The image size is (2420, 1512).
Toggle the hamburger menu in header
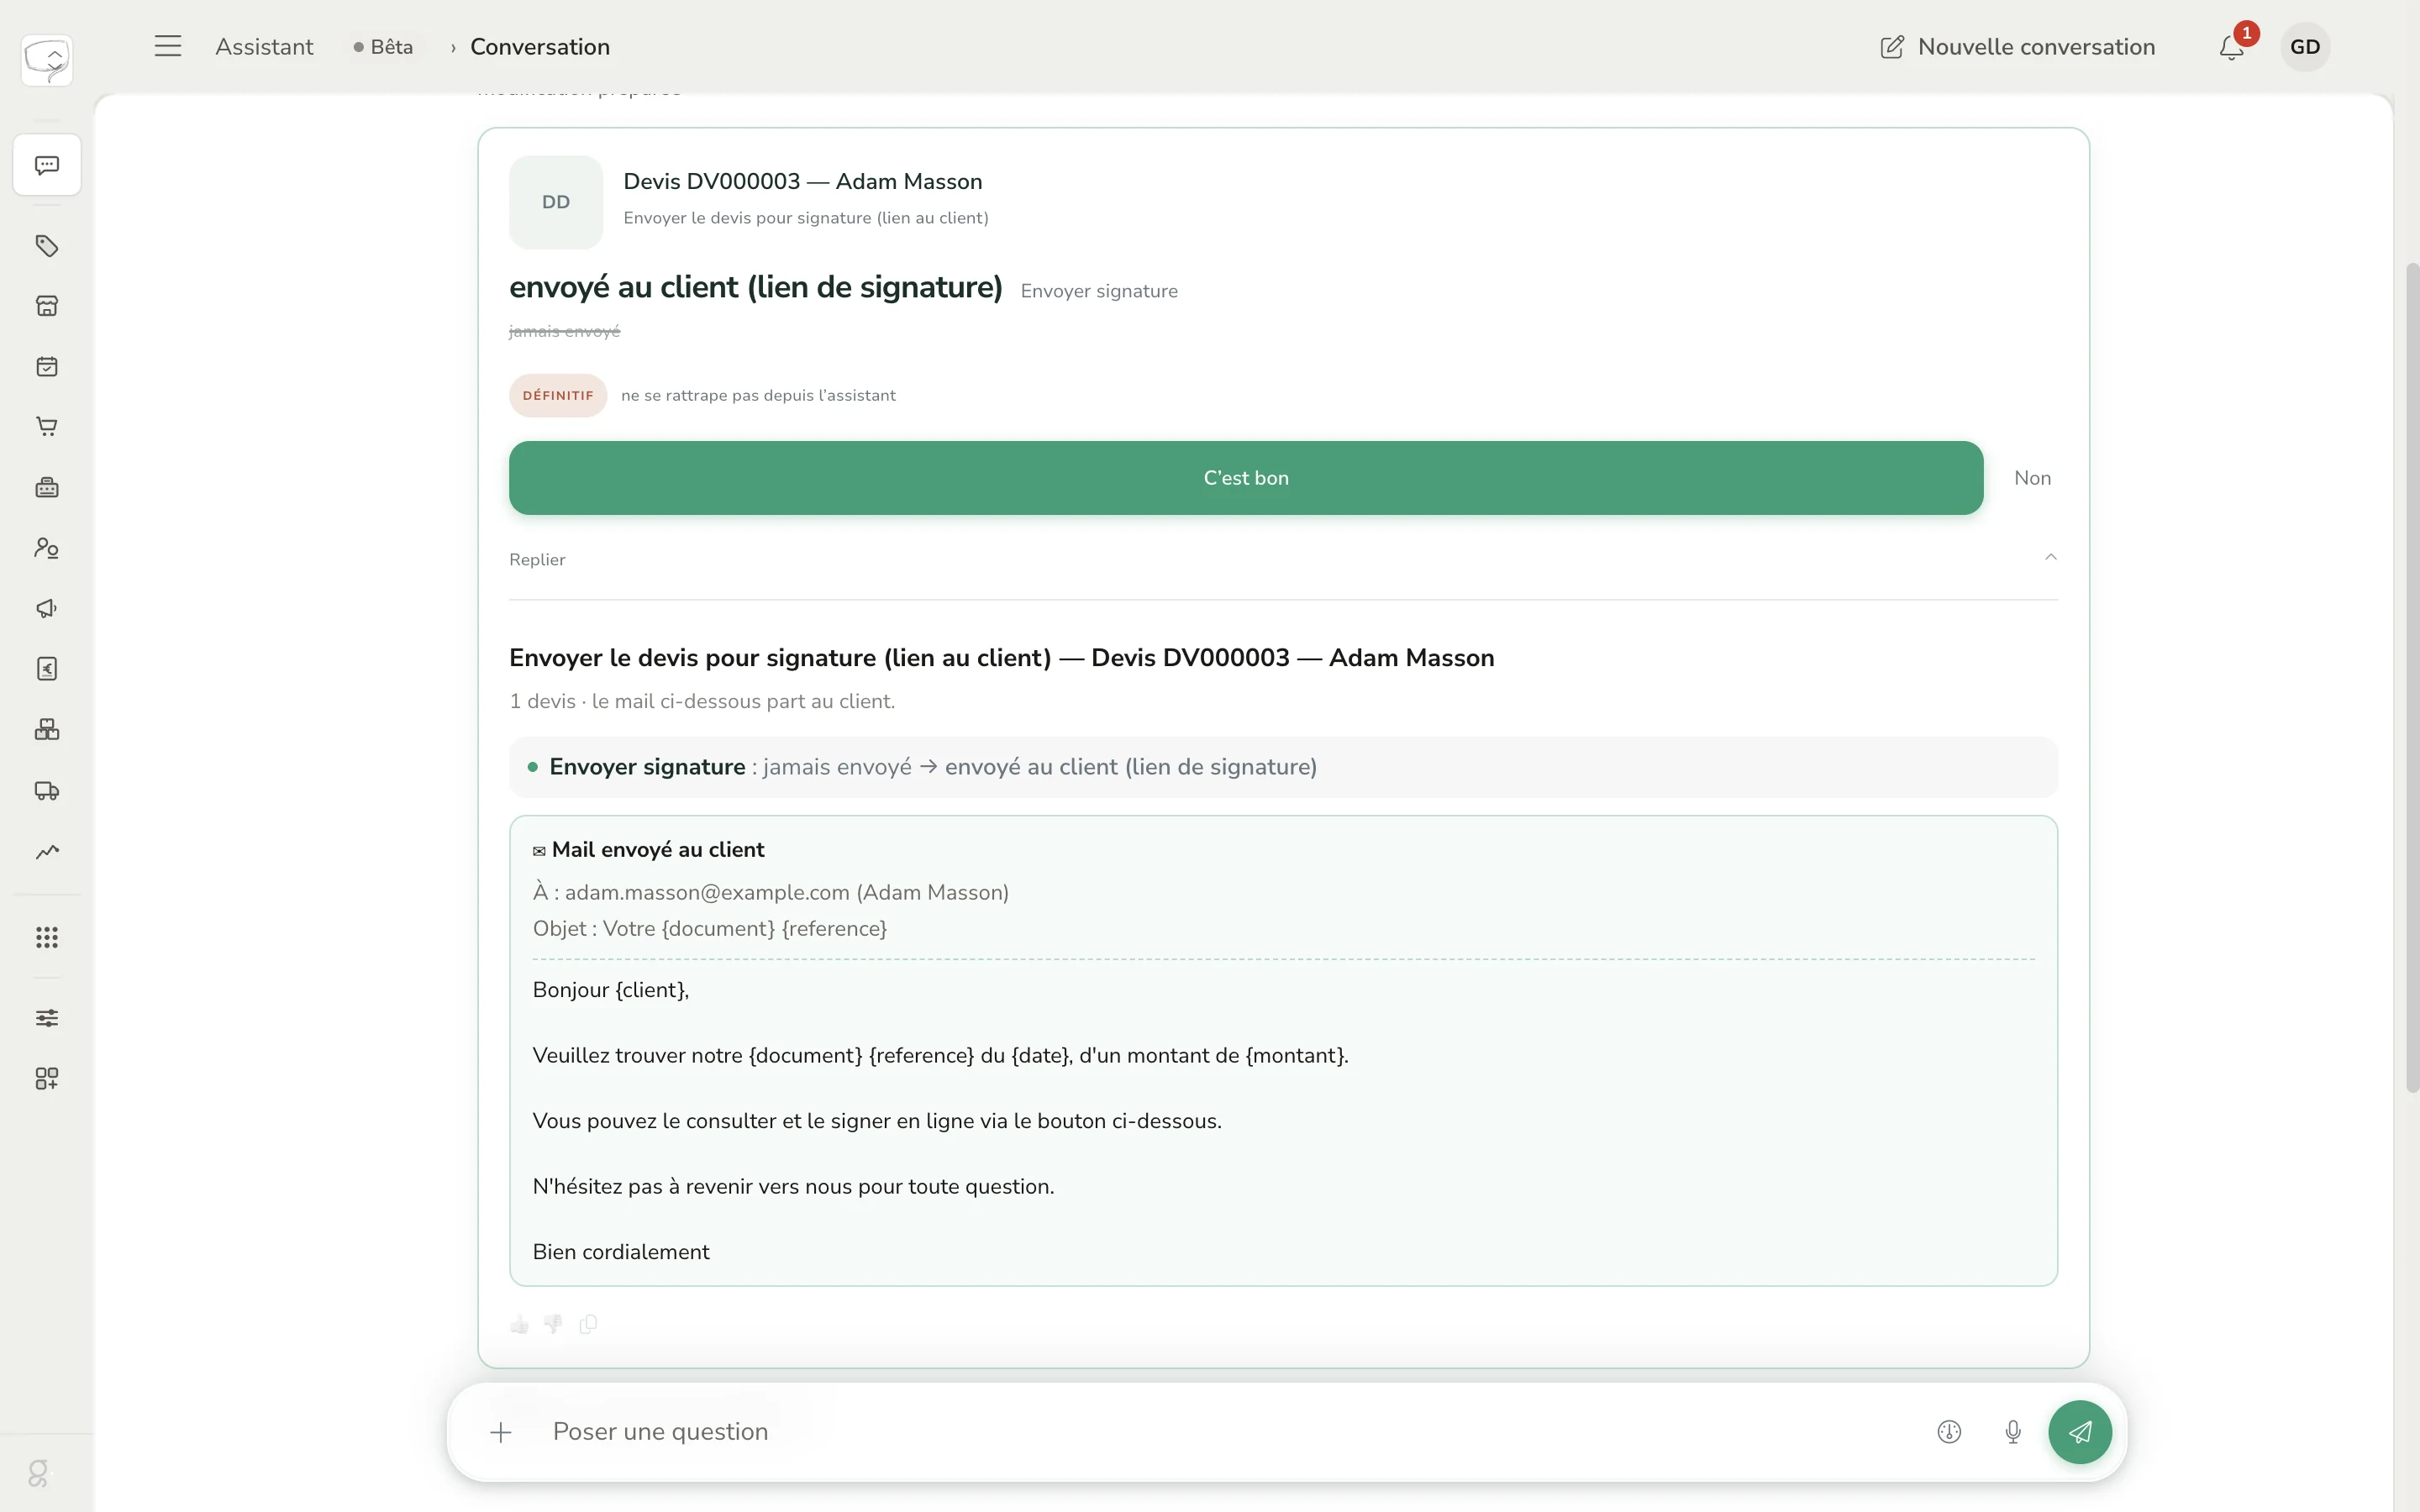tap(168, 46)
